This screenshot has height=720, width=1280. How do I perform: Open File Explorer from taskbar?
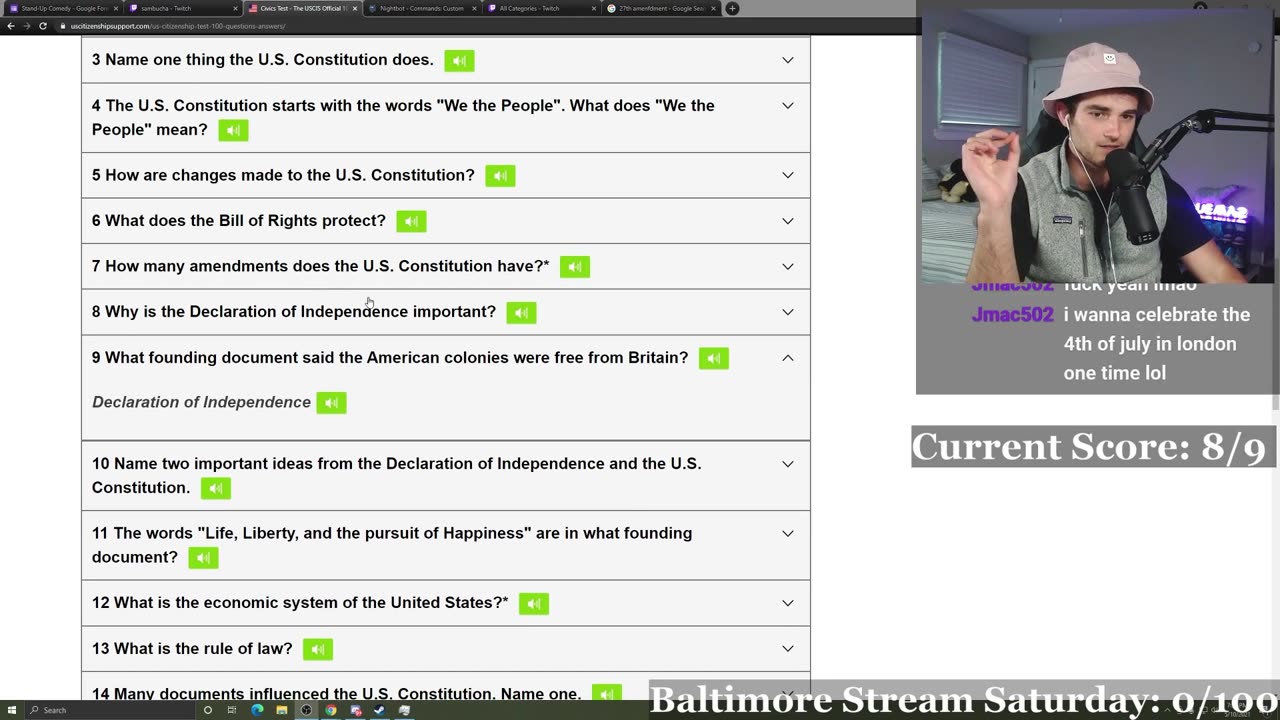click(281, 710)
